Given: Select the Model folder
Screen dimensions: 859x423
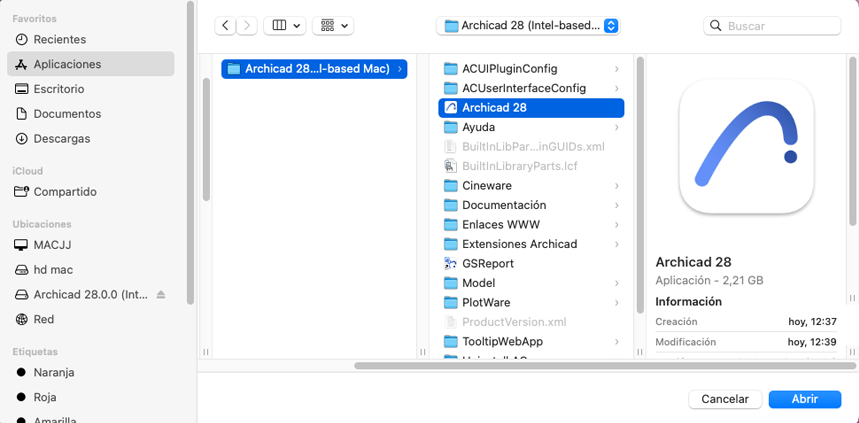Looking at the screenshot, I should (x=531, y=283).
